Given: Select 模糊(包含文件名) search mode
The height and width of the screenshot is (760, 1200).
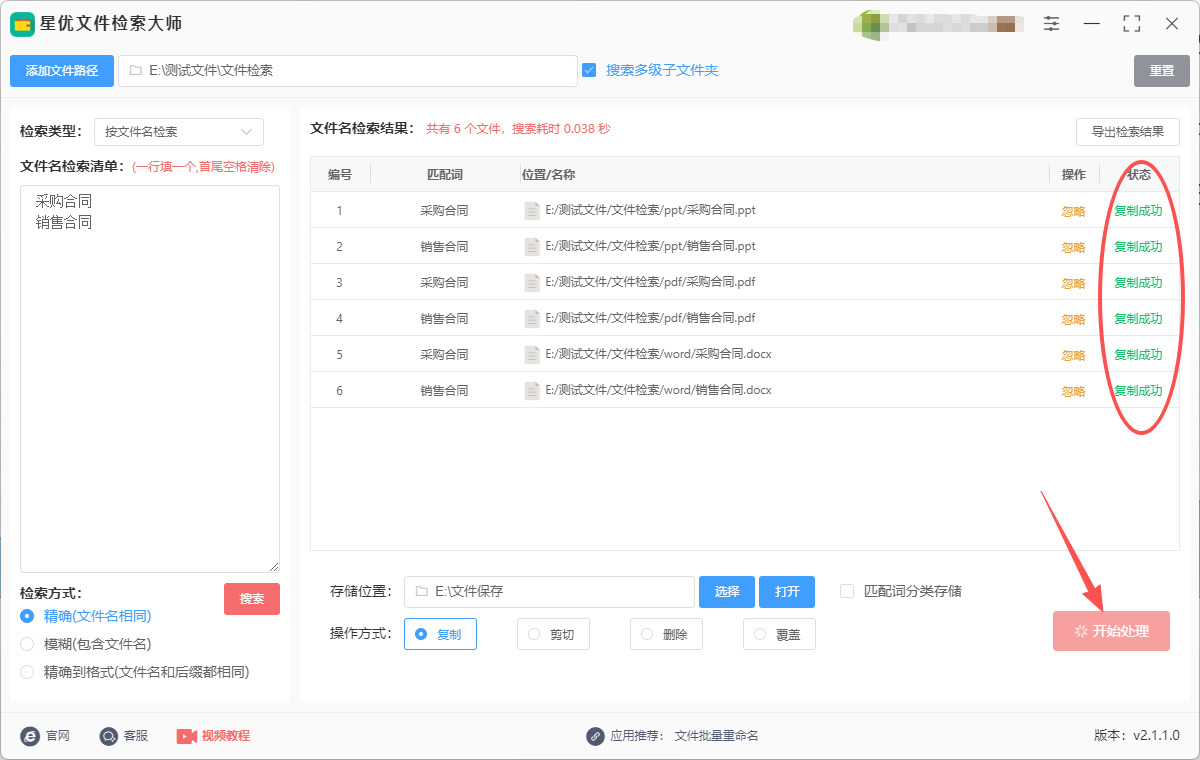Looking at the screenshot, I should (27, 644).
